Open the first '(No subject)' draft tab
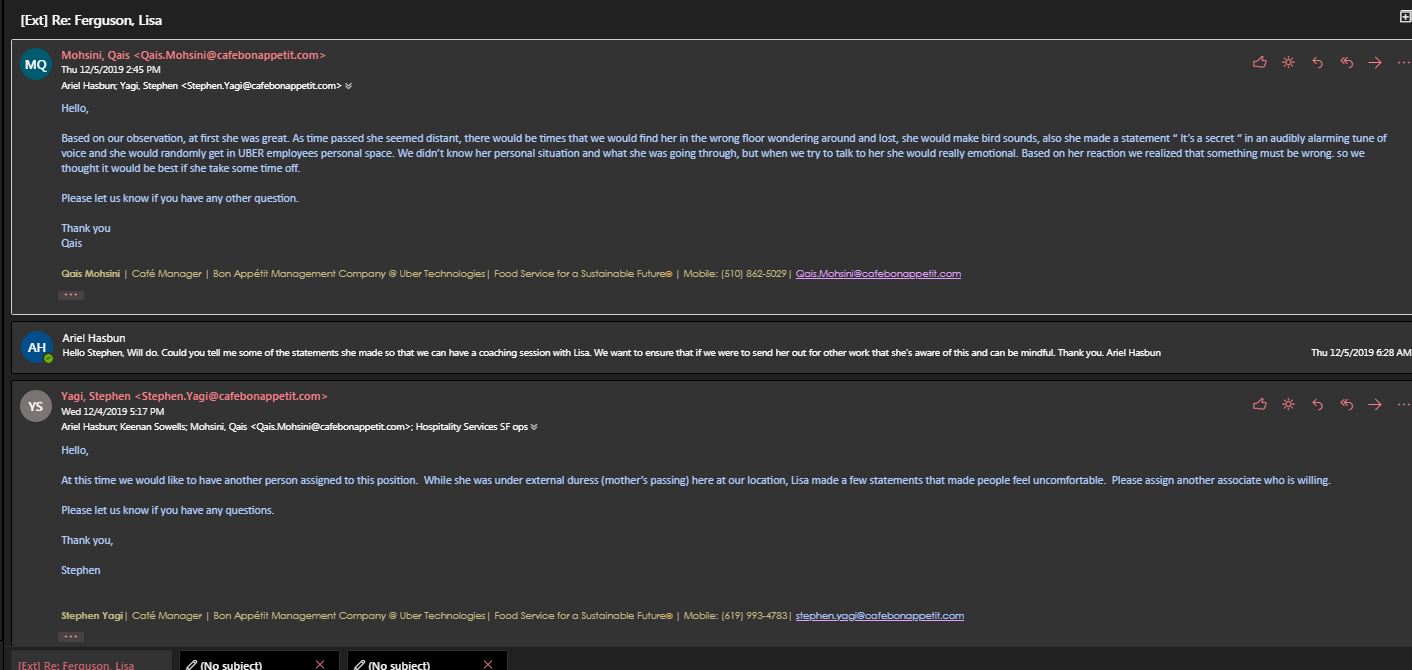The image size is (1412, 670). coord(230,664)
